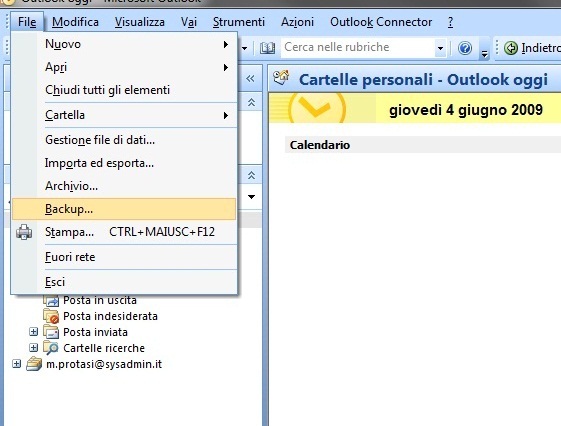Select the Posta indesiderata junk folder icon
This screenshot has height=426, width=561.
click(x=51, y=316)
